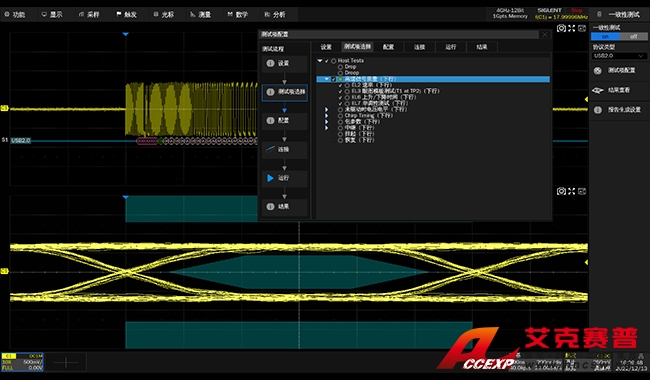Click the 运行 play step in test flow

click(284, 178)
